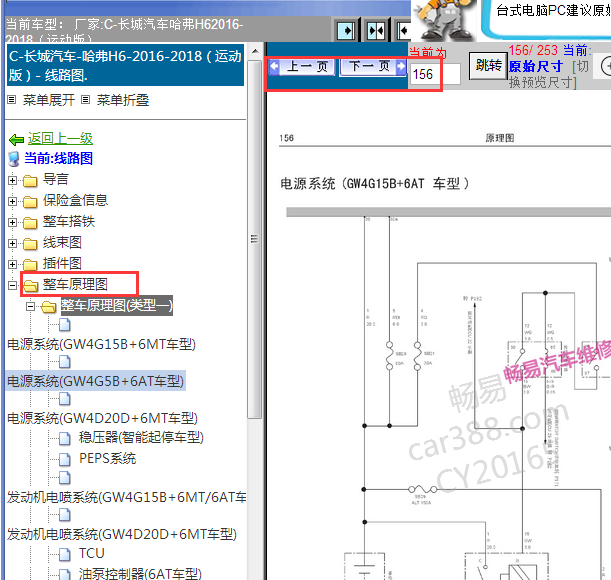
Task: Click the tree panel scroll-up arrow
Action: 255,51
